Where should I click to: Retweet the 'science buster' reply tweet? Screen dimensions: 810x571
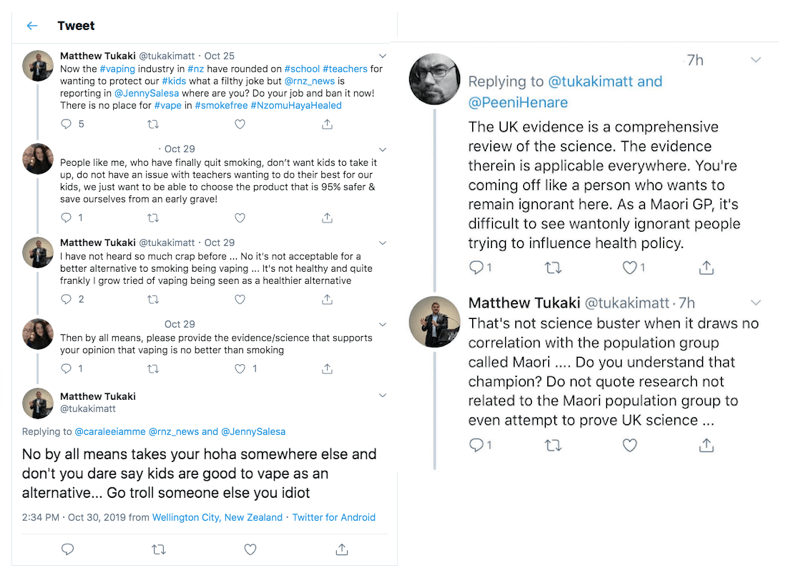click(552, 445)
